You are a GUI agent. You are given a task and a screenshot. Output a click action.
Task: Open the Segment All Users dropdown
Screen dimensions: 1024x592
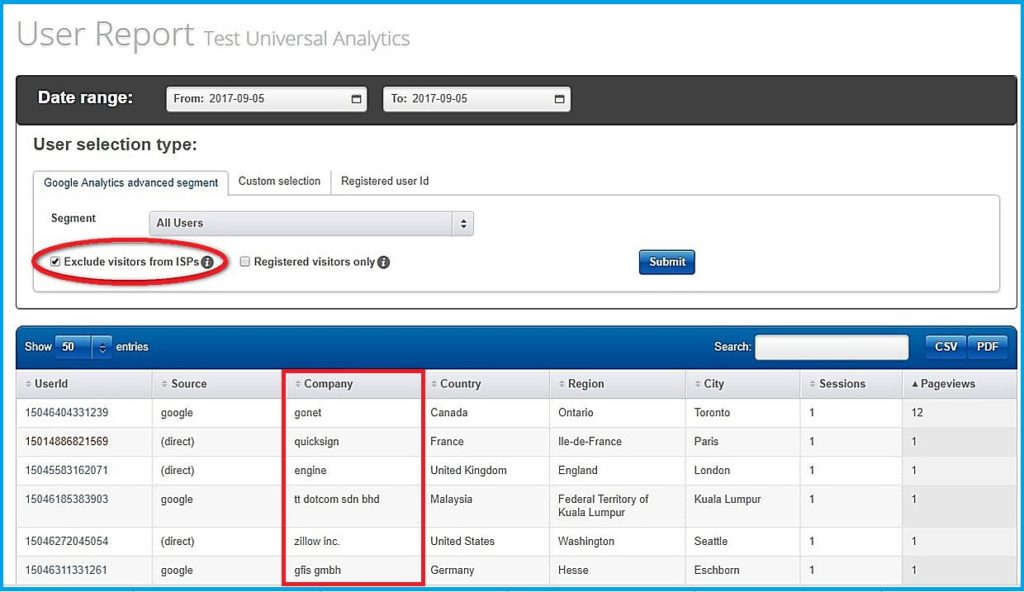(x=311, y=223)
